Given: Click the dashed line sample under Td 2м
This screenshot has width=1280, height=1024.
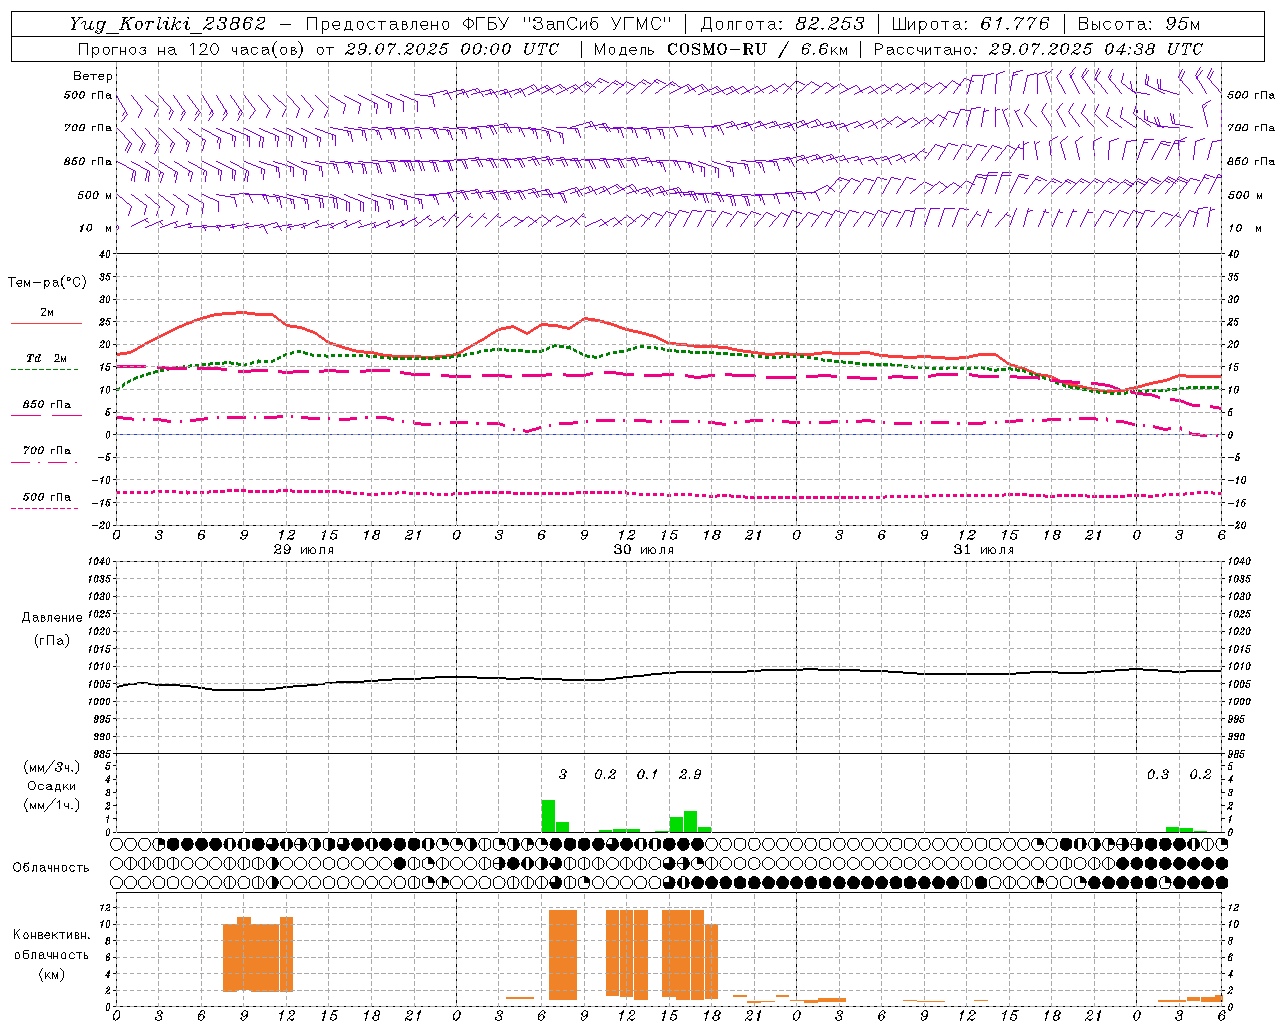Looking at the screenshot, I should (x=45, y=369).
